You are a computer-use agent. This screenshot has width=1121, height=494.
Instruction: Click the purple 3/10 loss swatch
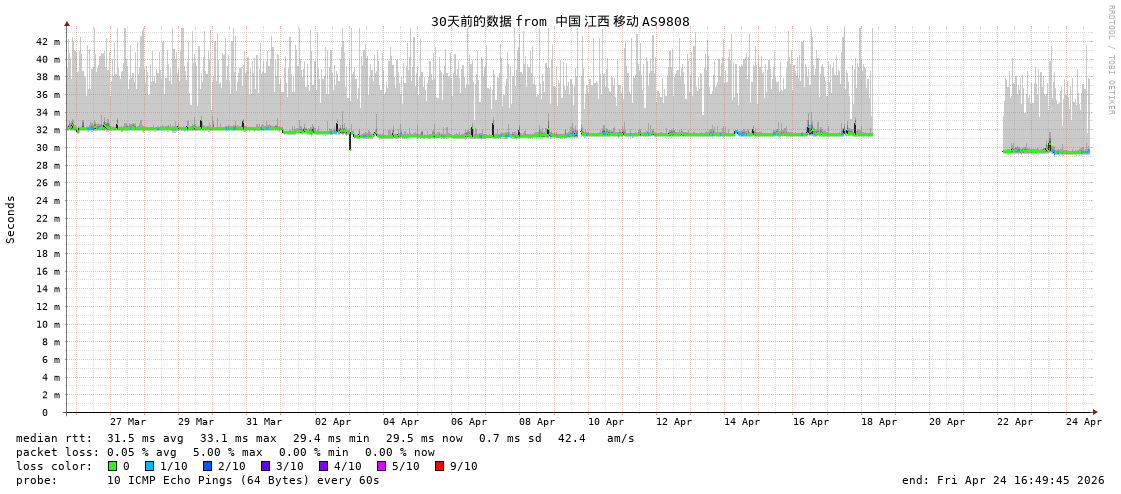point(265,466)
